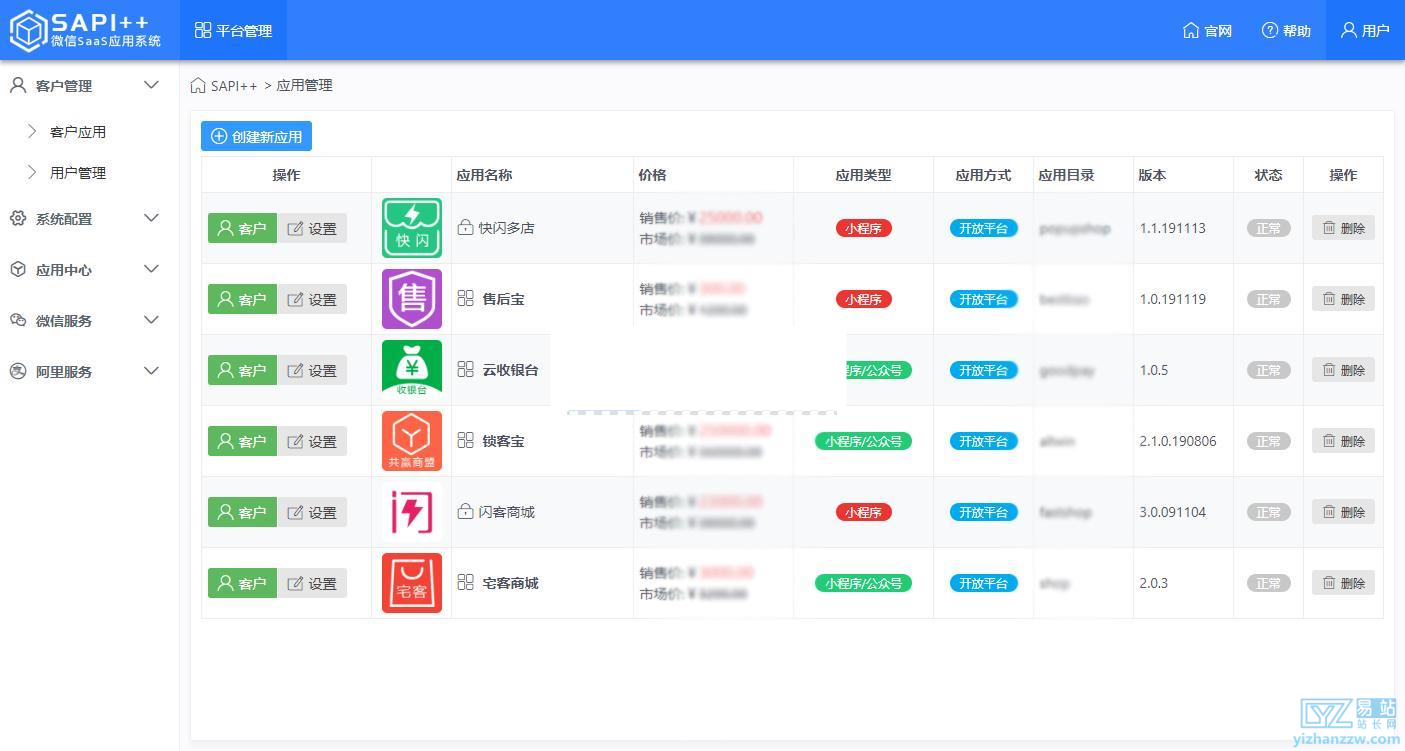Image resolution: width=1405 pixels, height=751 pixels.
Task: Click the 正常 status toggle for 宅客商城
Action: pyautogui.click(x=1267, y=583)
